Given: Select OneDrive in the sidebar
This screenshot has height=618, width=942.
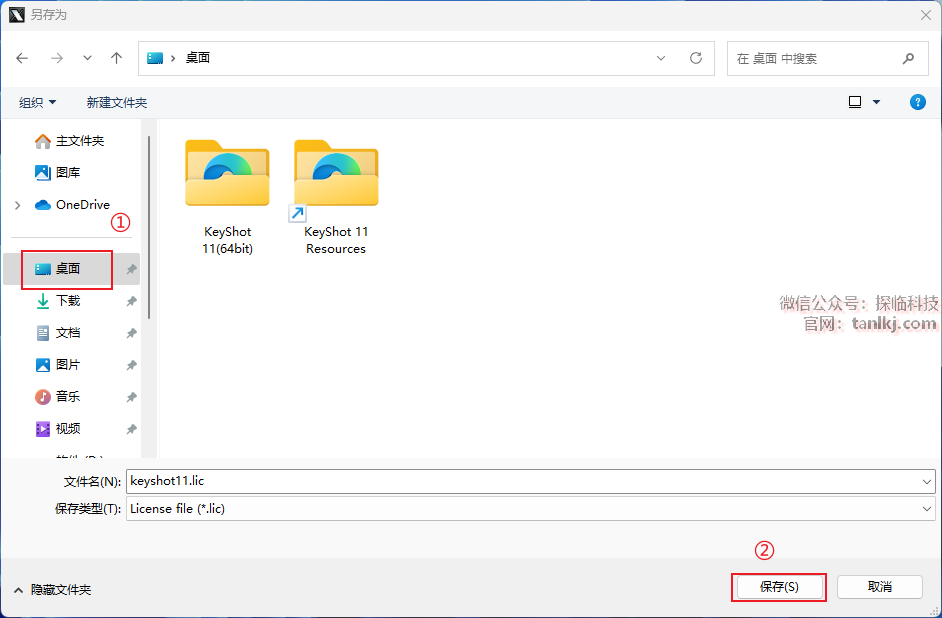Looking at the screenshot, I should [x=72, y=205].
